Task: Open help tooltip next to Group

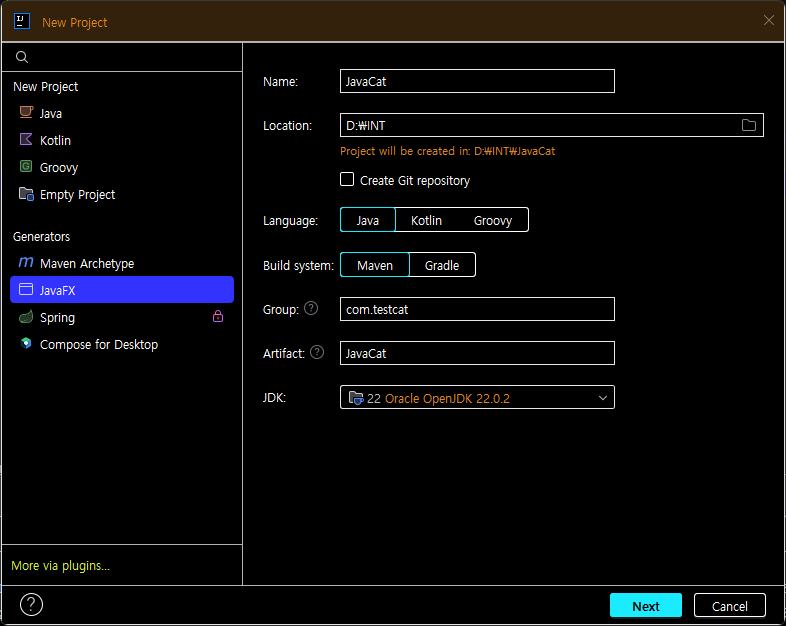Action: pyautogui.click(x=311, y=308)
